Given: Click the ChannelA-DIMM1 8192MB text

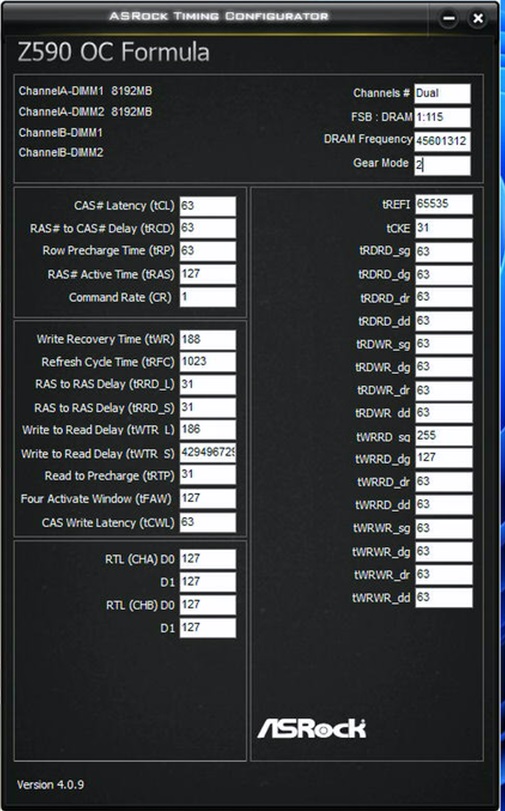Looking at the screenshot, I should (x=85, y=91).
